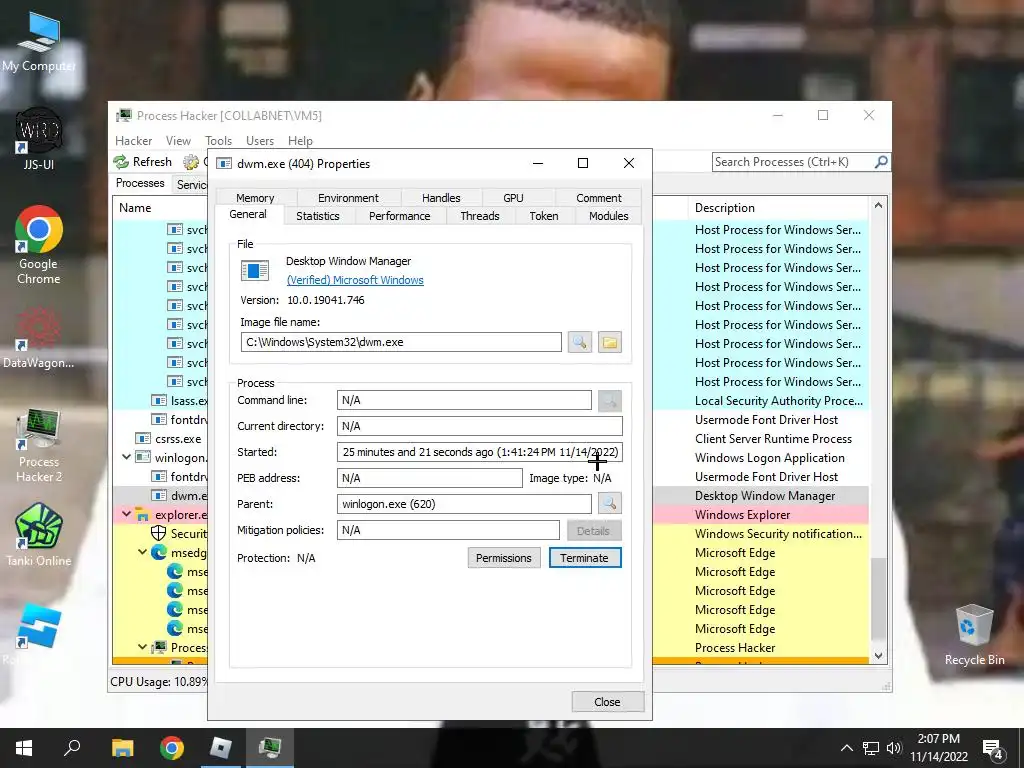The image size is (1024, 768).
Task: Click the Process Hacker taskbar icon
Action: click(270, 748)
